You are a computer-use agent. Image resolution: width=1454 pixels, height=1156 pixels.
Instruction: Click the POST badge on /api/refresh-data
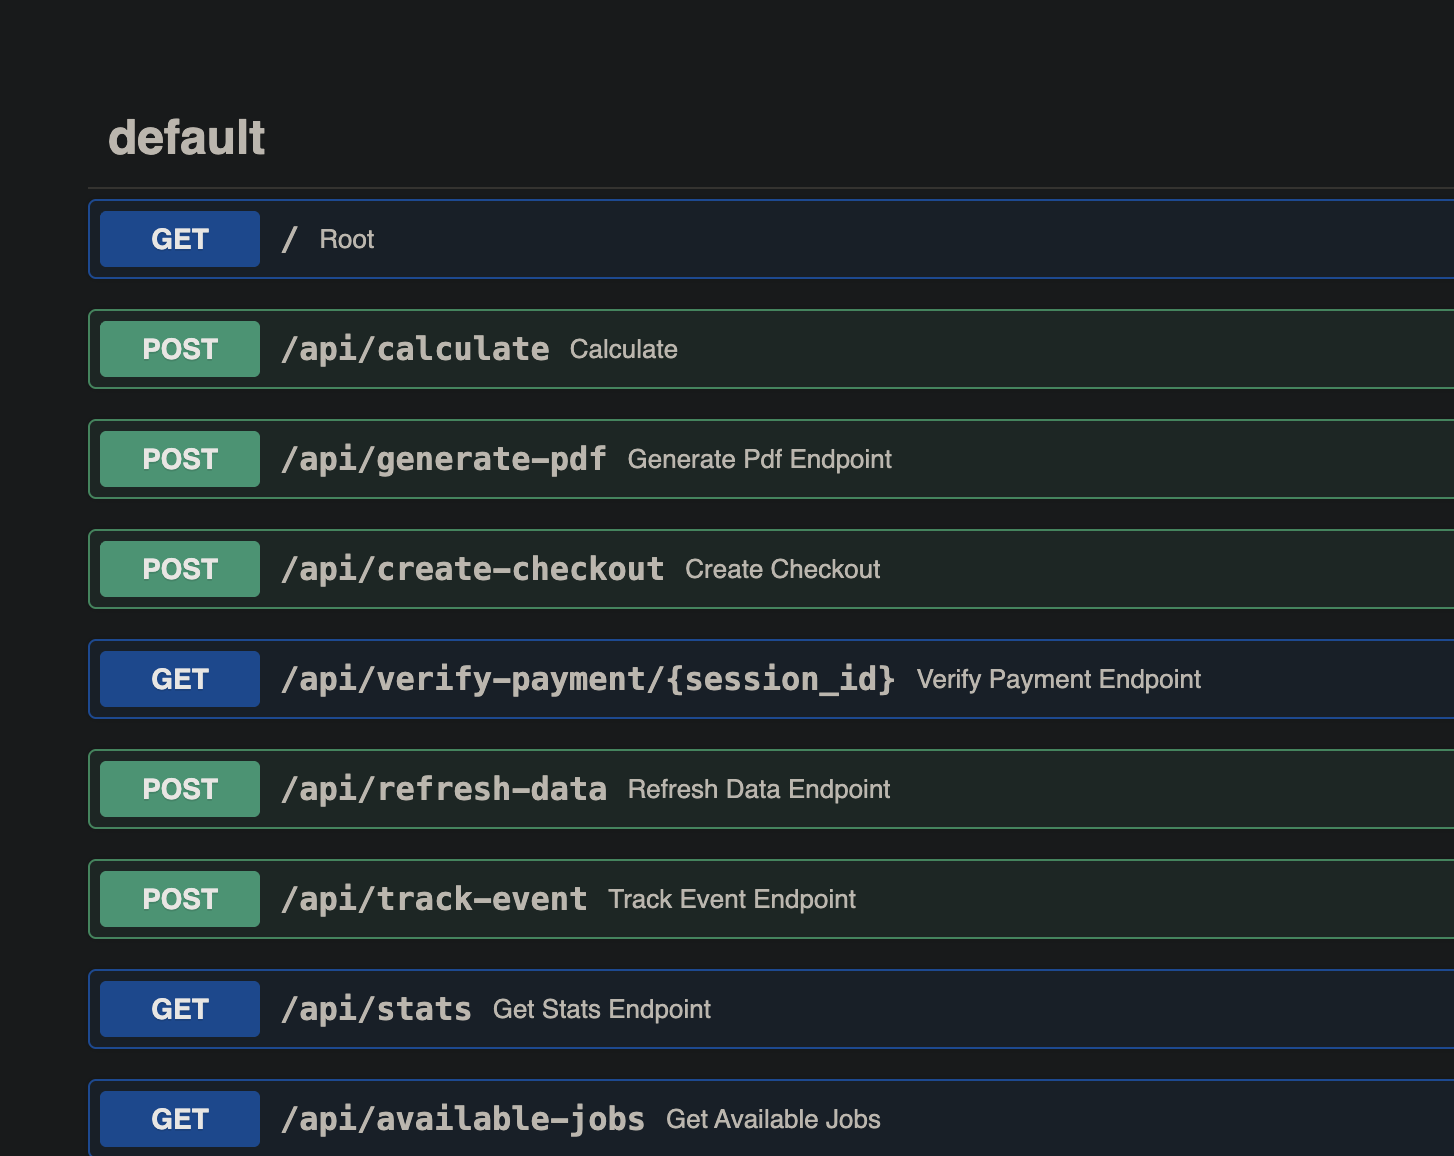[x=179, y=788]
